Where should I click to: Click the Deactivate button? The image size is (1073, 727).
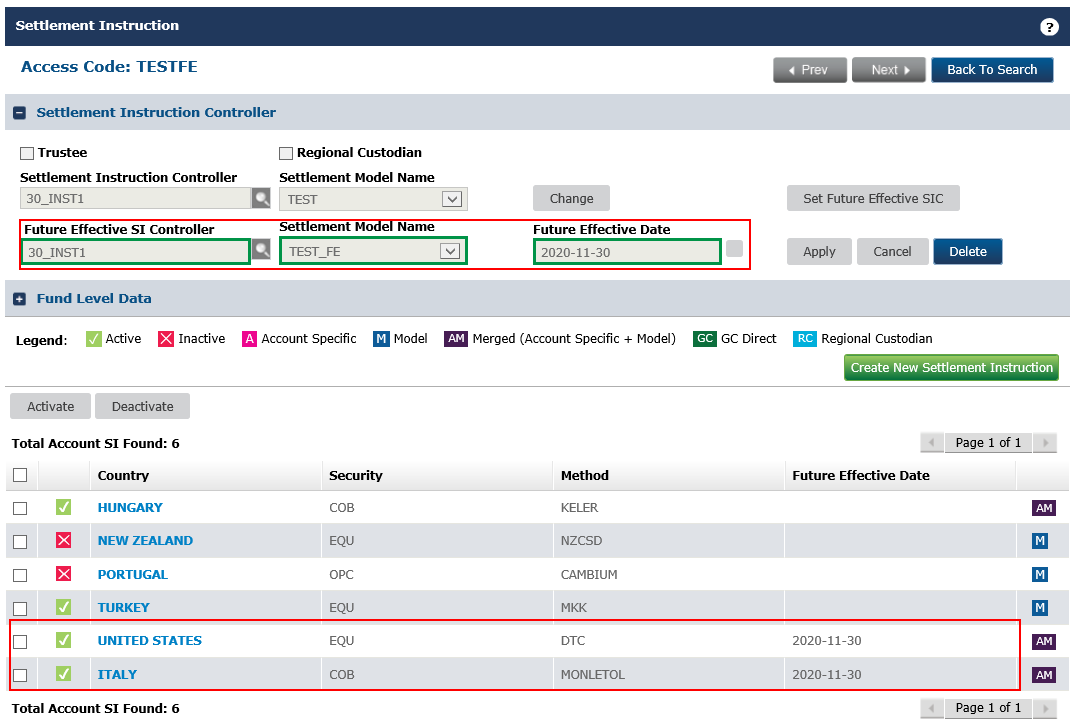[x=142, y=406]
